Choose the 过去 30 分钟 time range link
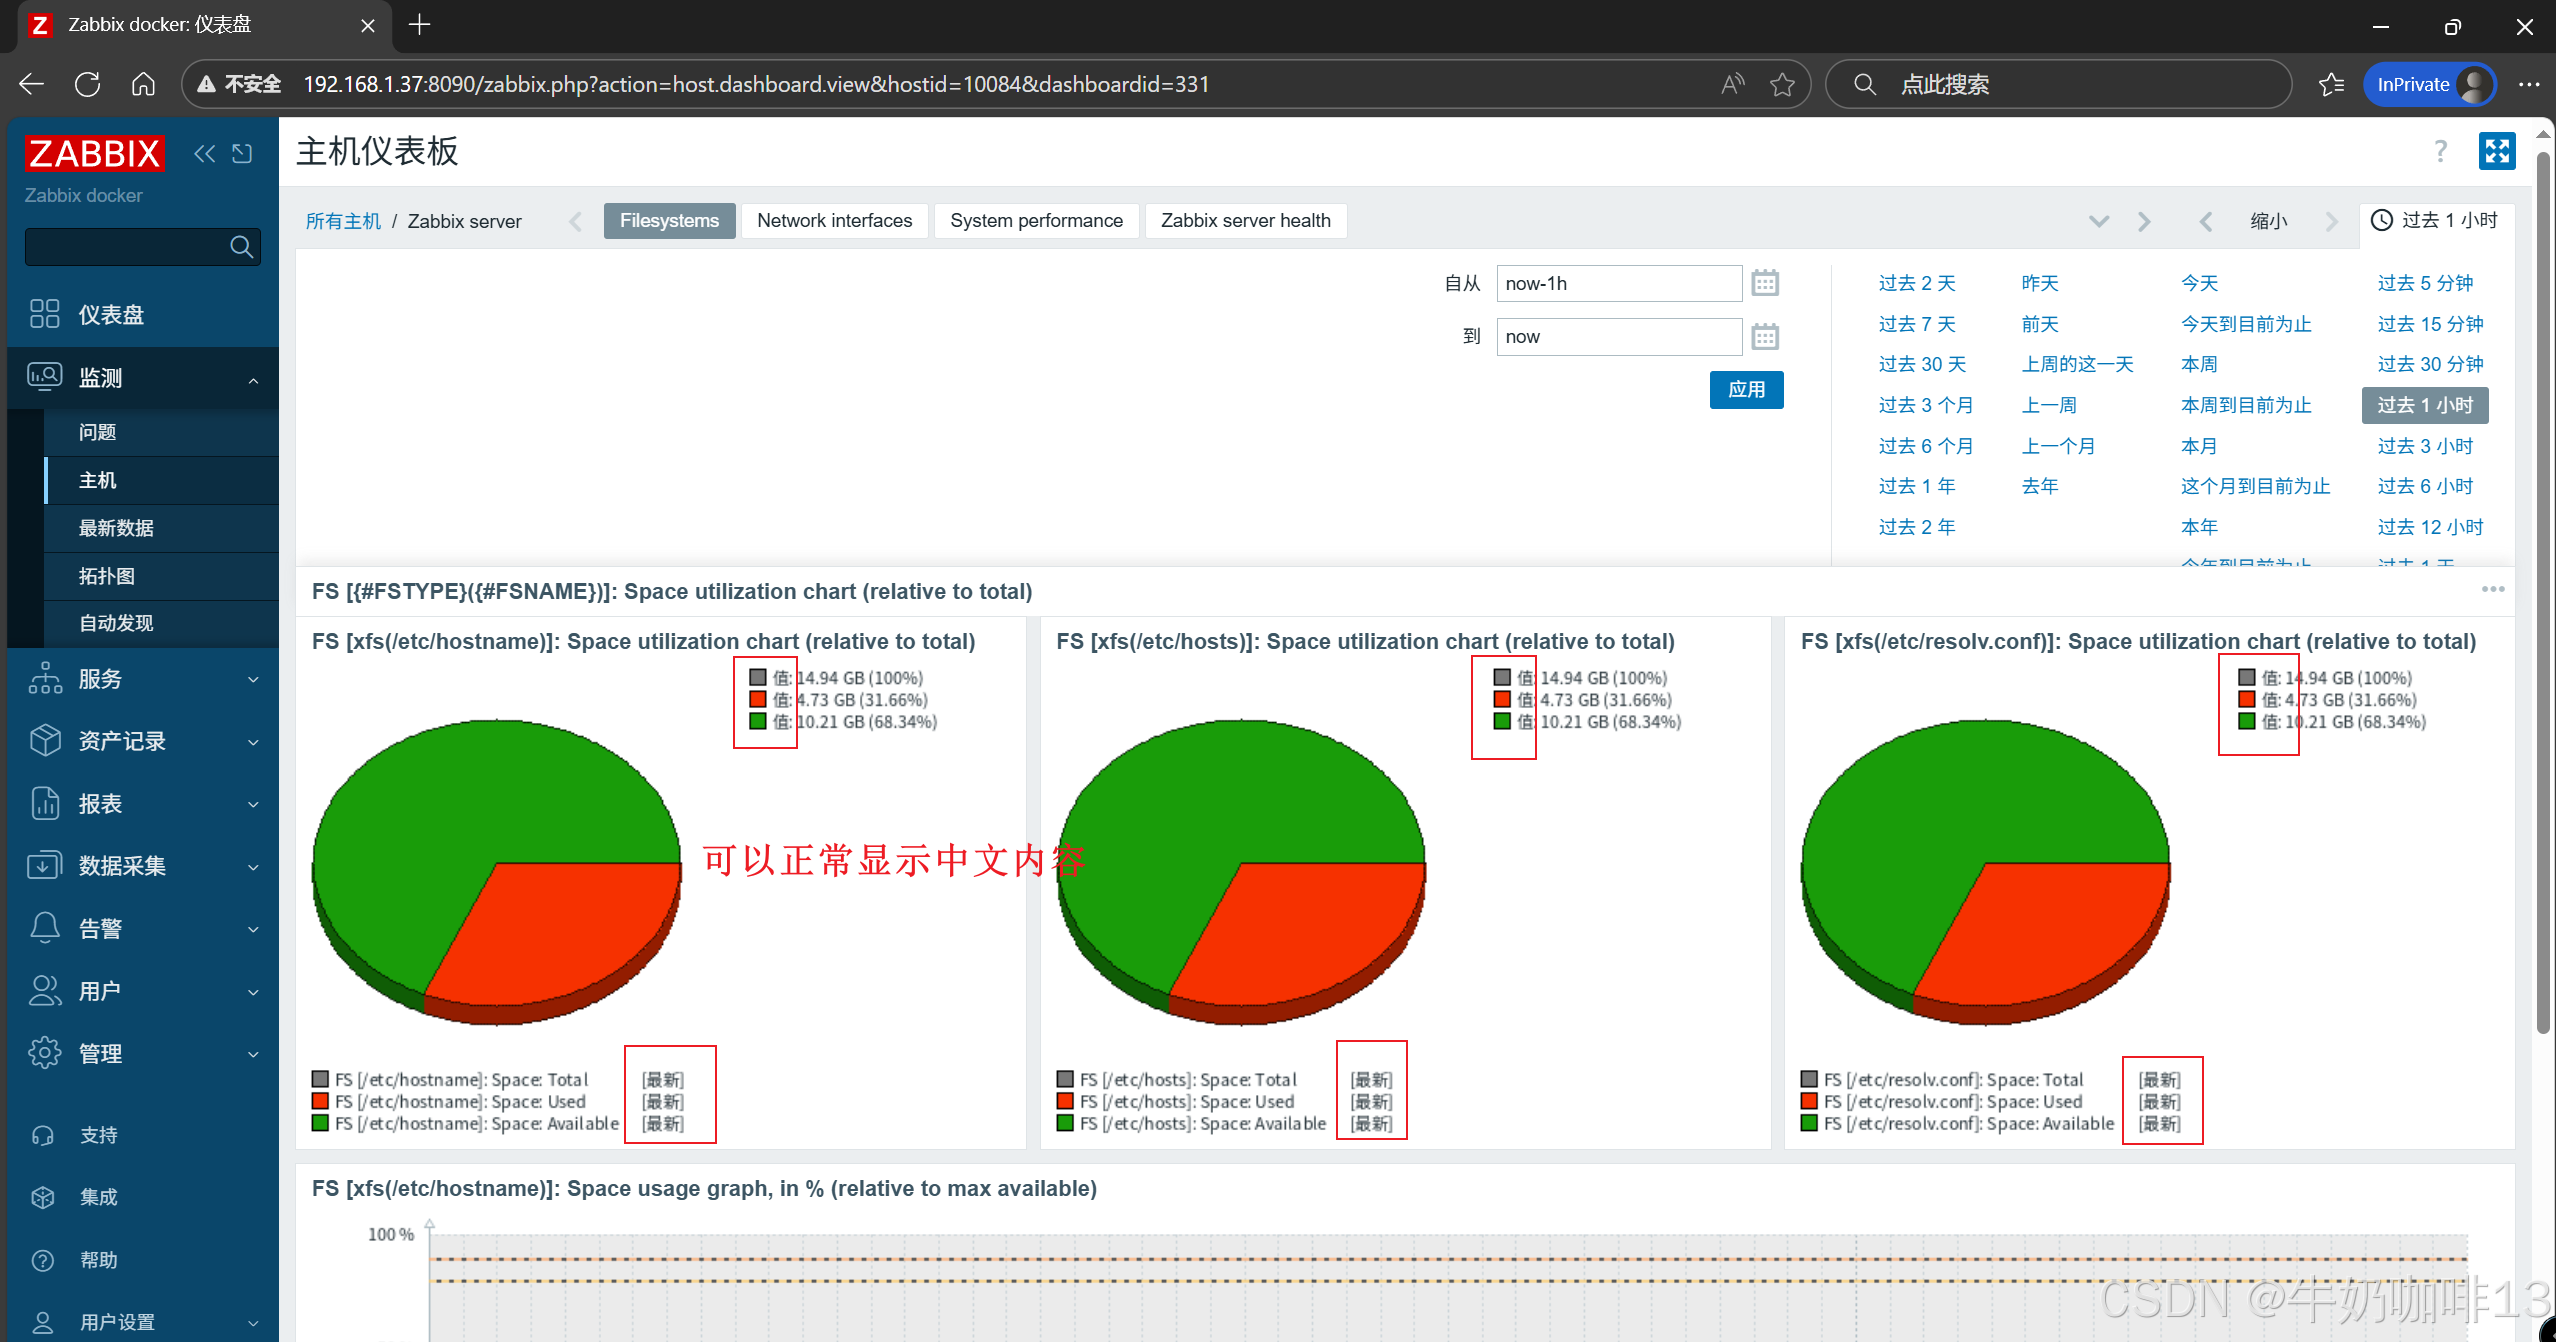This screenshot has height=1342, width=2556. click(2429, 364)
